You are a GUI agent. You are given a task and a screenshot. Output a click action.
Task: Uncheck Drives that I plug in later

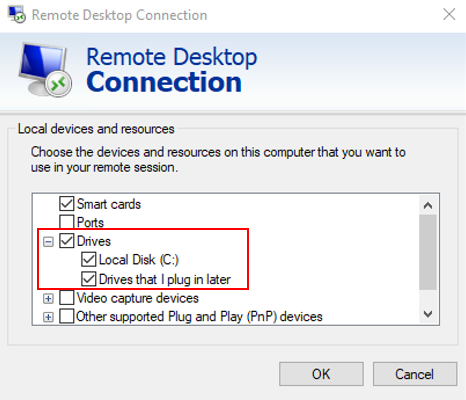[x=89, y=279]
